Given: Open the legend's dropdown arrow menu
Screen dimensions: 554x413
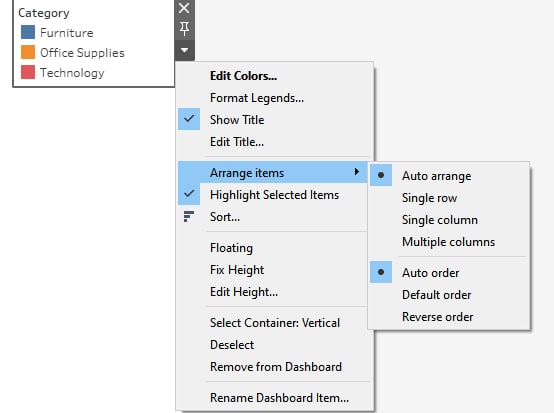Looking at the screenshot, I should click(x=184, y=51).
